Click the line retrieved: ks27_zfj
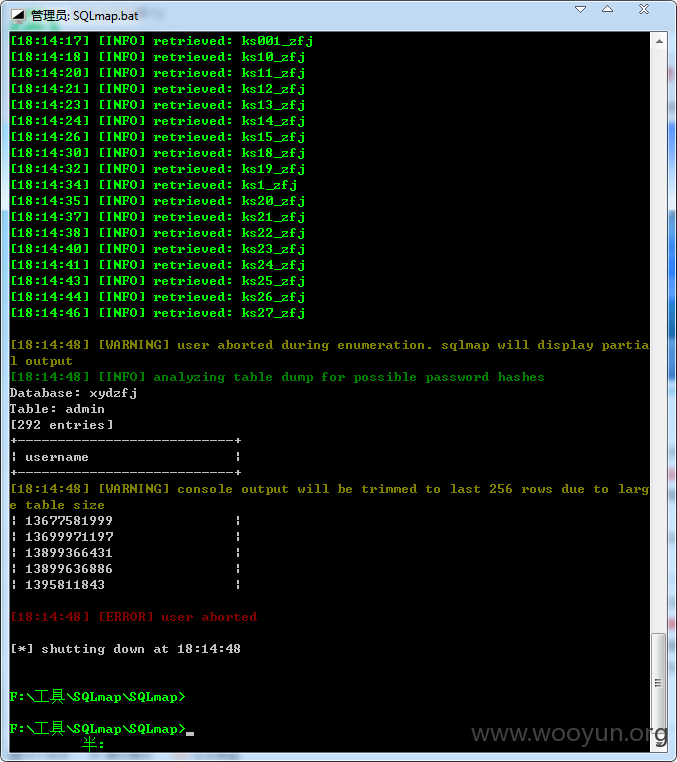Image resolution: width=677 pixels, height=762 pixels. coord(157,313)
